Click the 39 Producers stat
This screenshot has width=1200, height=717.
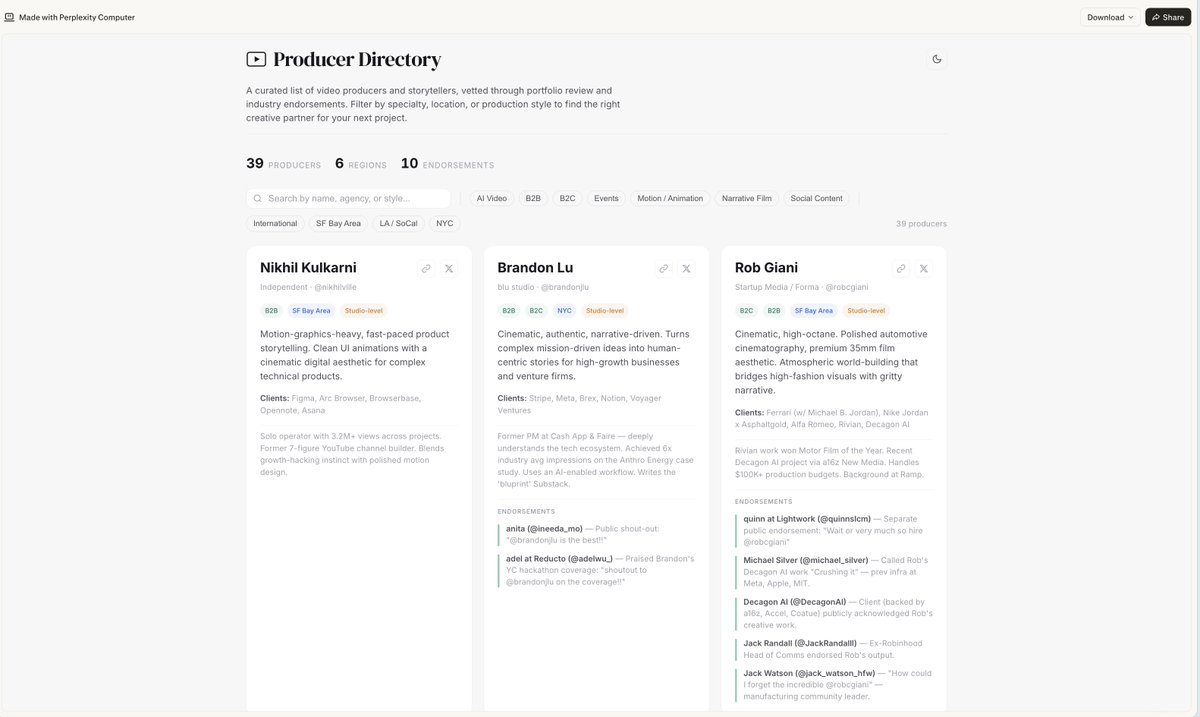pyautogui.click(x=284, y=164)
